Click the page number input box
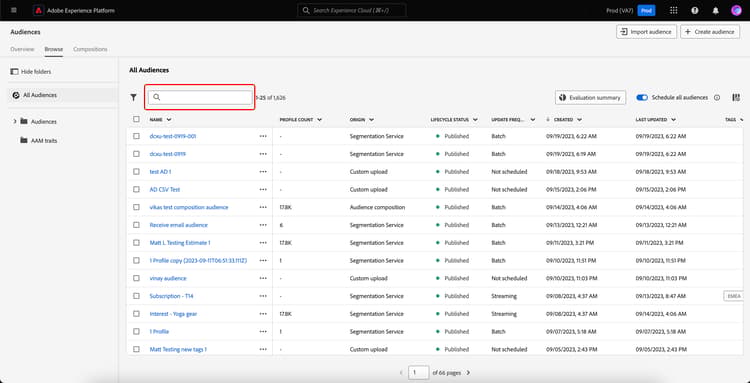 point(419,372)
